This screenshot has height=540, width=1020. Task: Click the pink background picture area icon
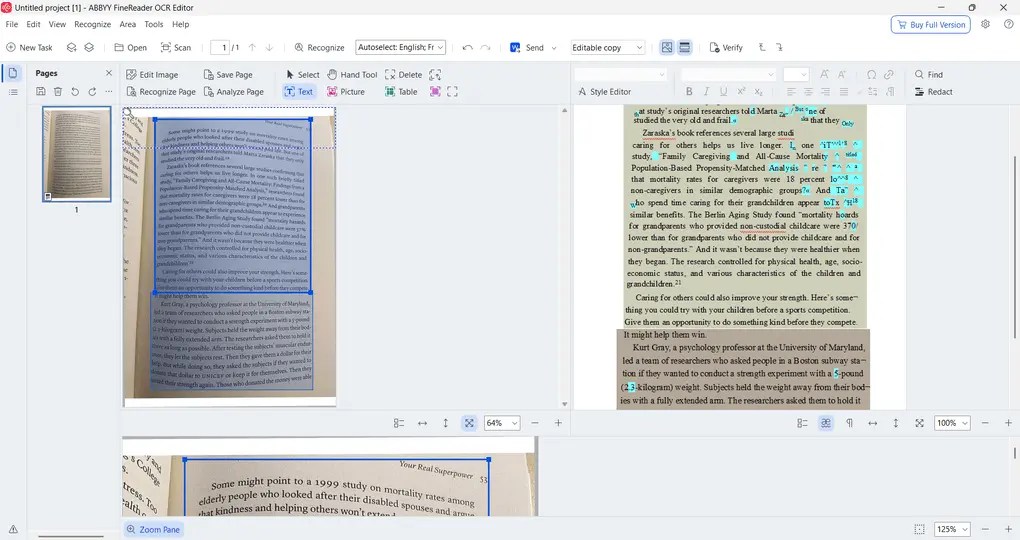pos(435,92)
